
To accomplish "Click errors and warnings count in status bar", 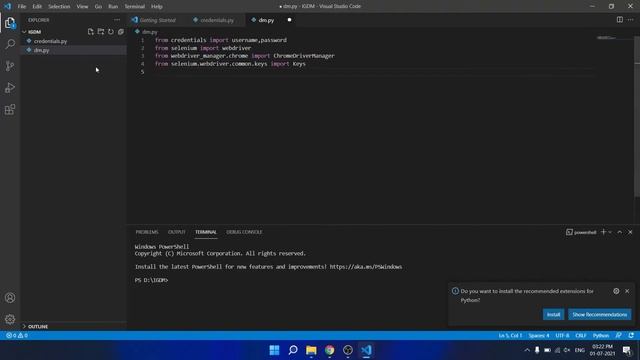I will click(17, 335).
